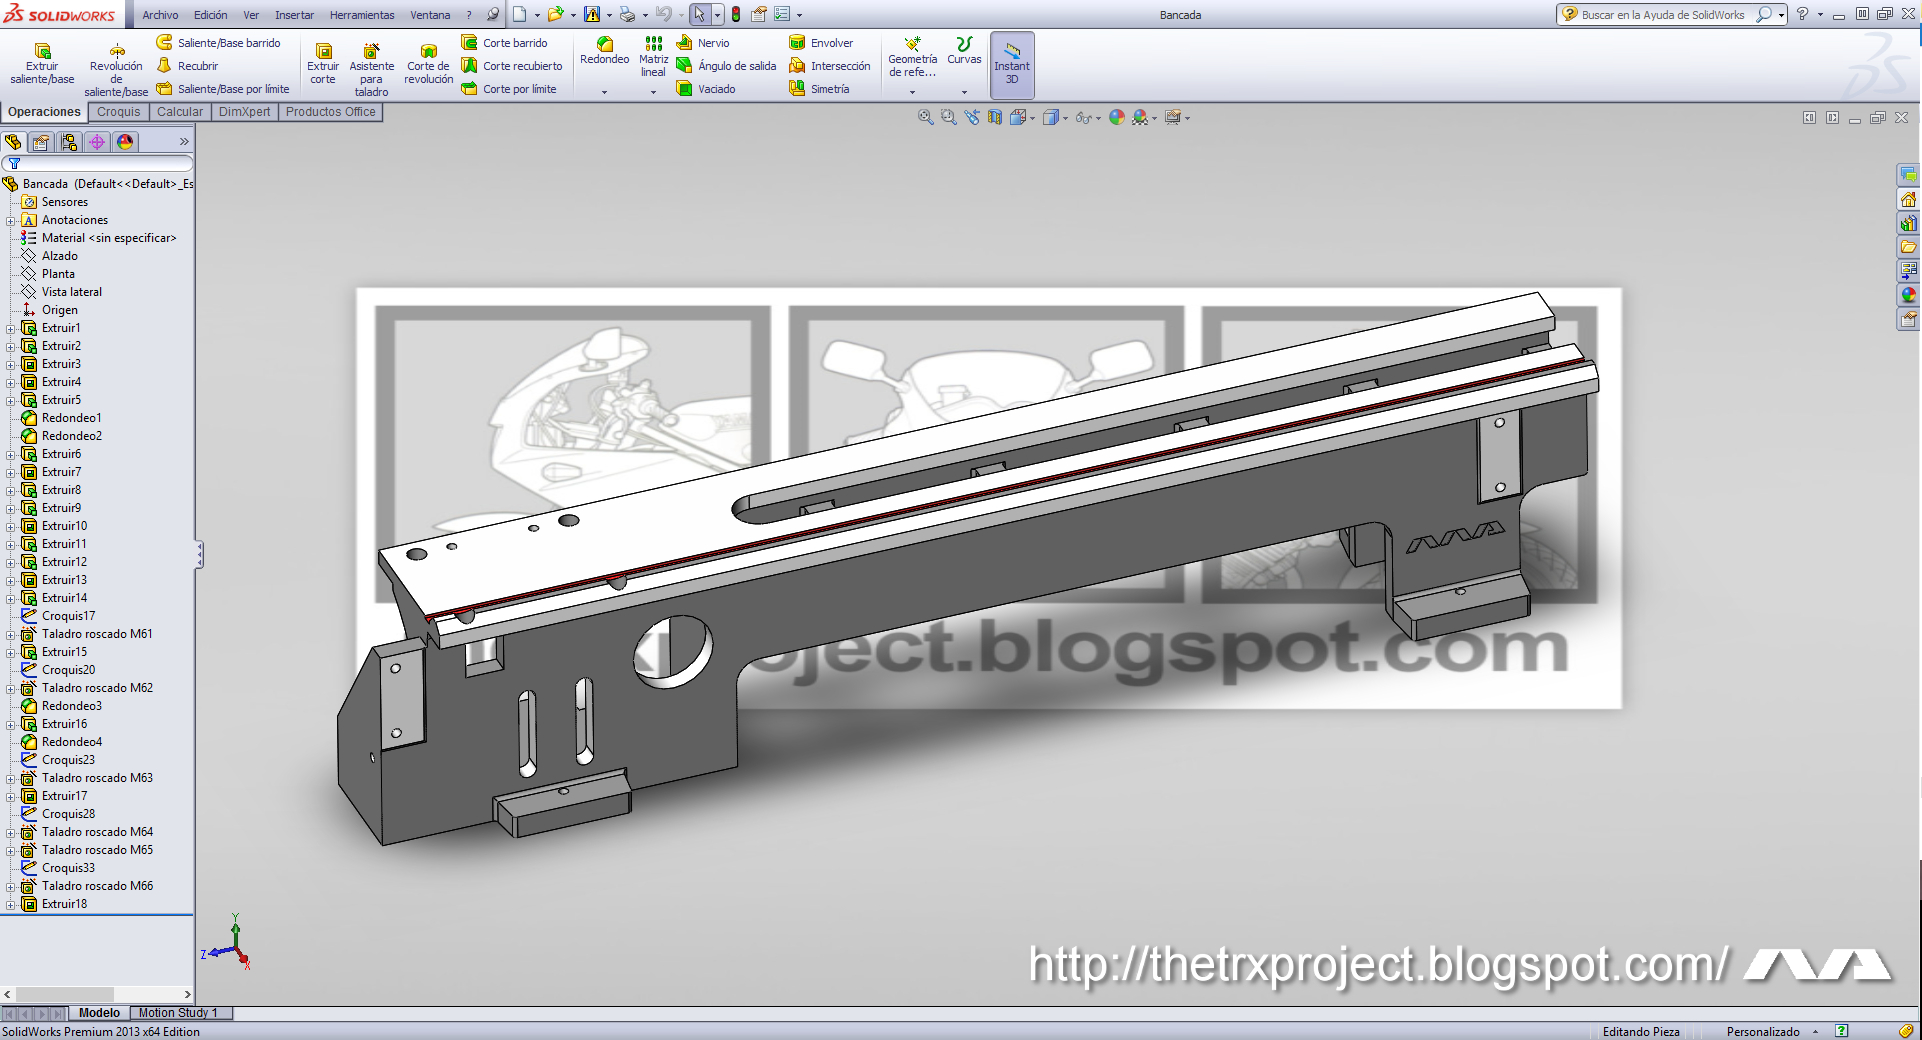Open SolidWorks Resources home task pane
The height and width of the screenshot is (1040, 1922).
[x=1908, y=199]
